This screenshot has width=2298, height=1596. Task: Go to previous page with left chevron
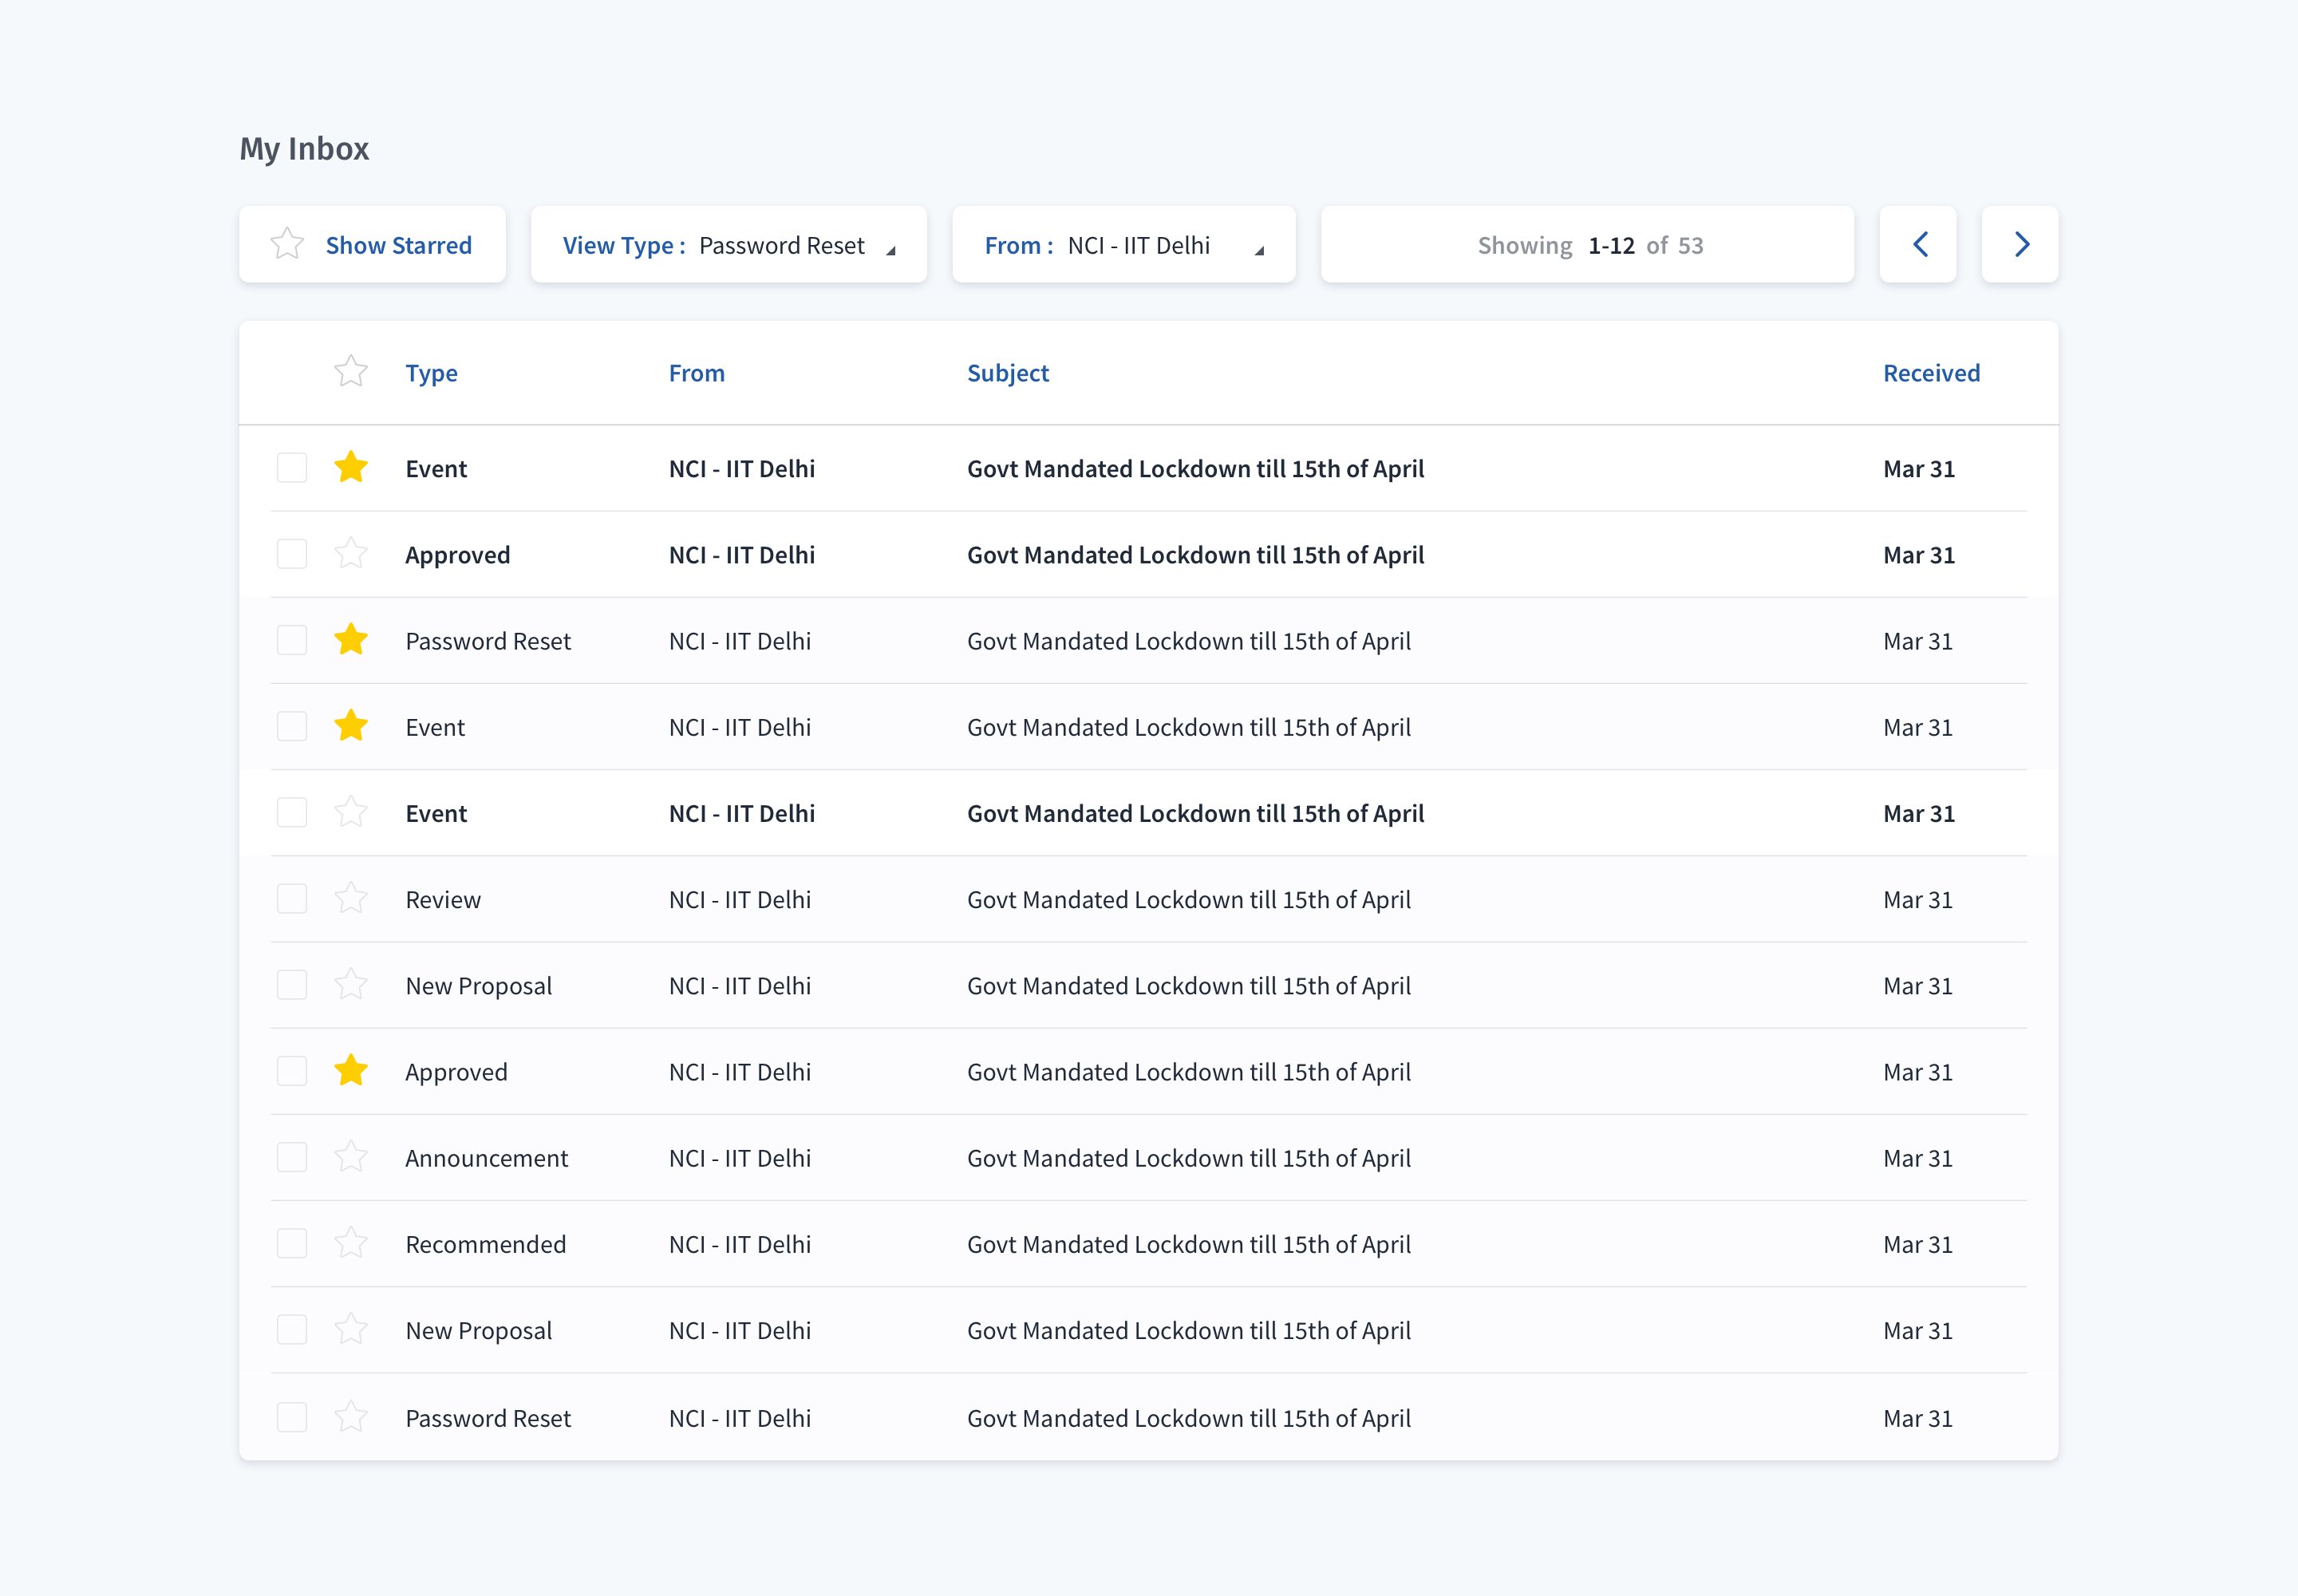click(1918, 244)
